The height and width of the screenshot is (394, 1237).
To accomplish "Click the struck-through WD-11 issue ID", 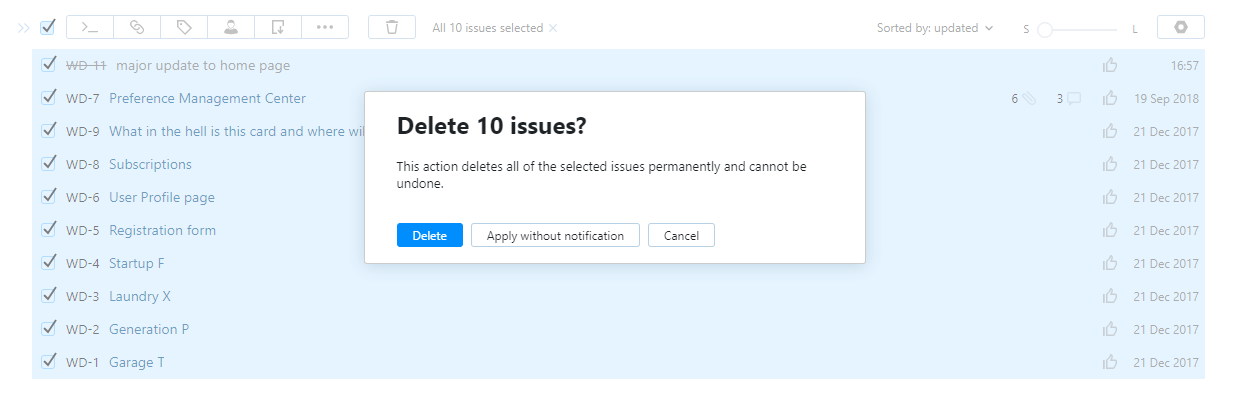I will click(x=86, y=66).
